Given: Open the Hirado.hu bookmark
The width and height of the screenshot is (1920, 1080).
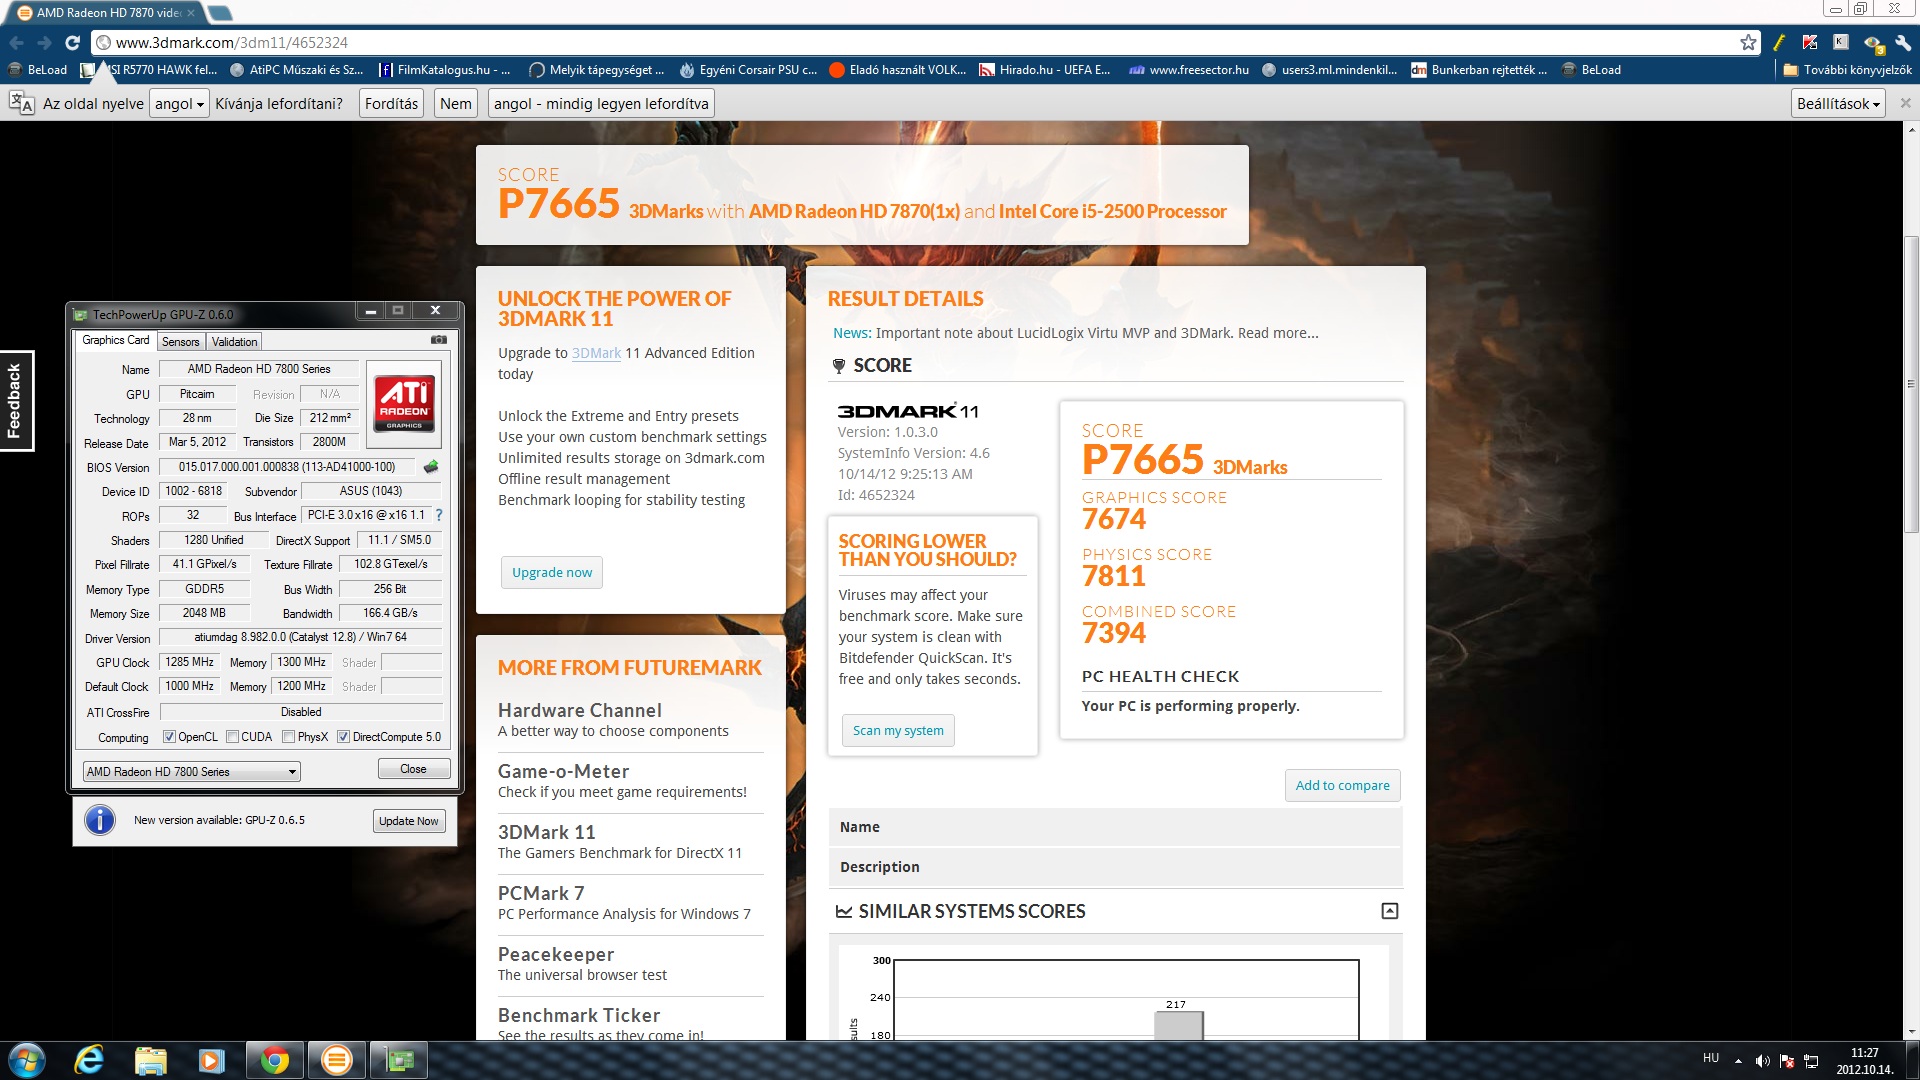Looking at the screenshot, I should click(x=1044, y=70).
